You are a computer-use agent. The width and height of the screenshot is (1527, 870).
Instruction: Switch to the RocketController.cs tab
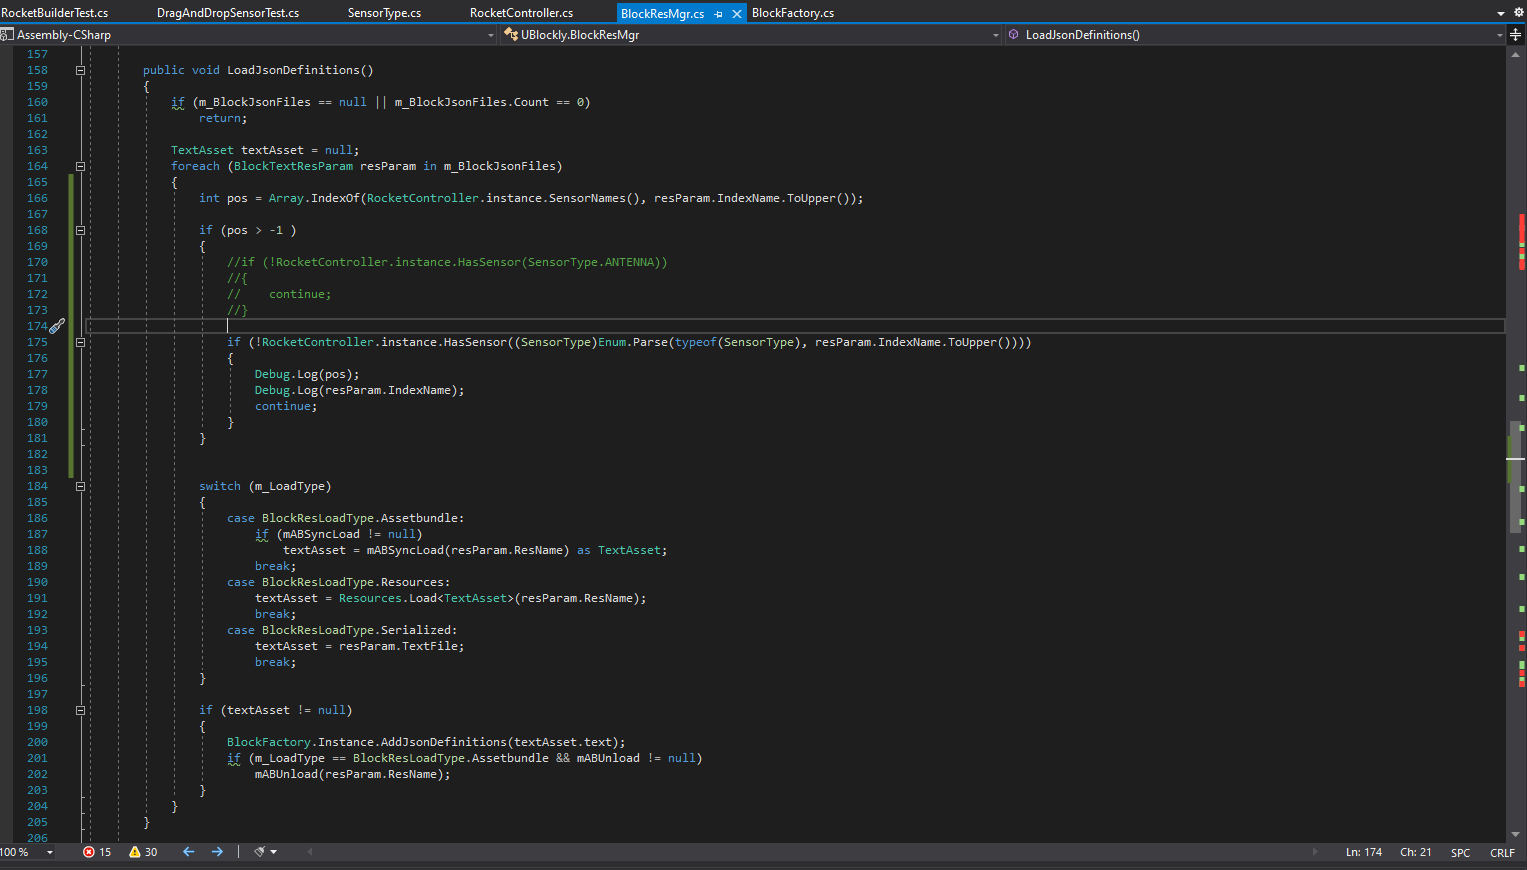(x=521, y=13)
